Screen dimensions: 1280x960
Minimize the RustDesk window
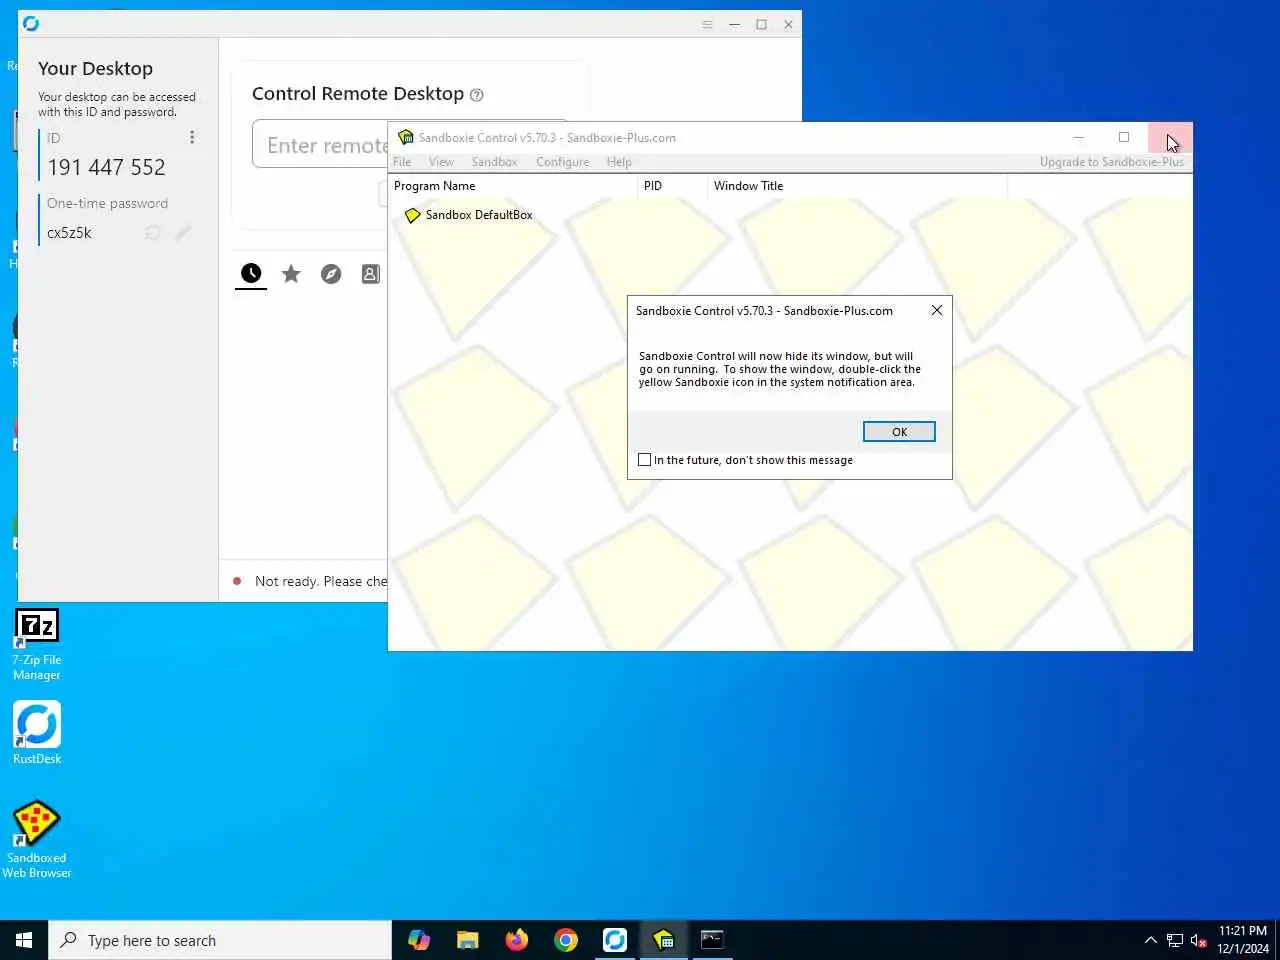pos(734,24)
